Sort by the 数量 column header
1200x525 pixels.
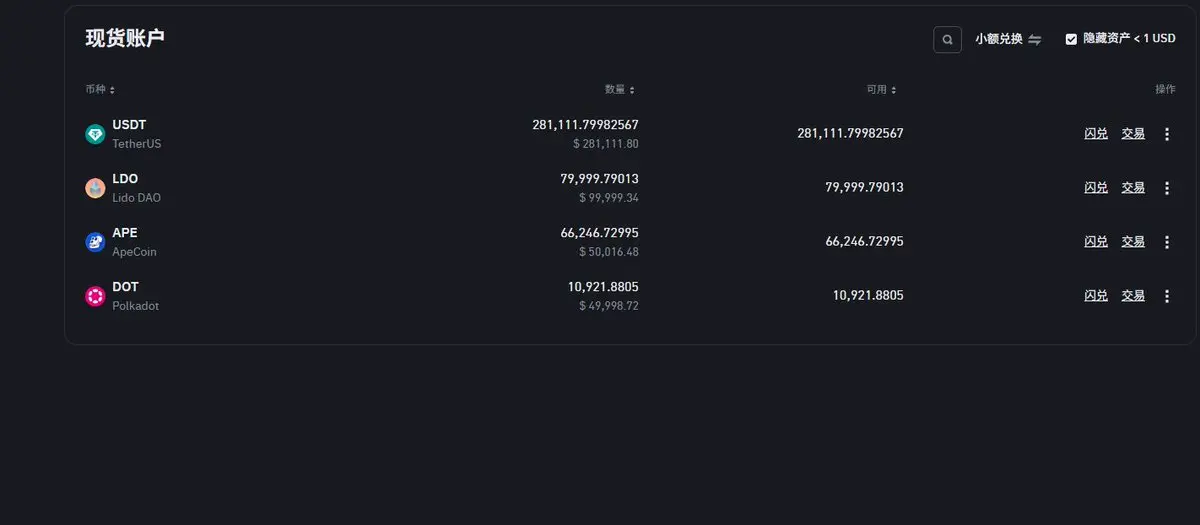click(x=620, y=90)
